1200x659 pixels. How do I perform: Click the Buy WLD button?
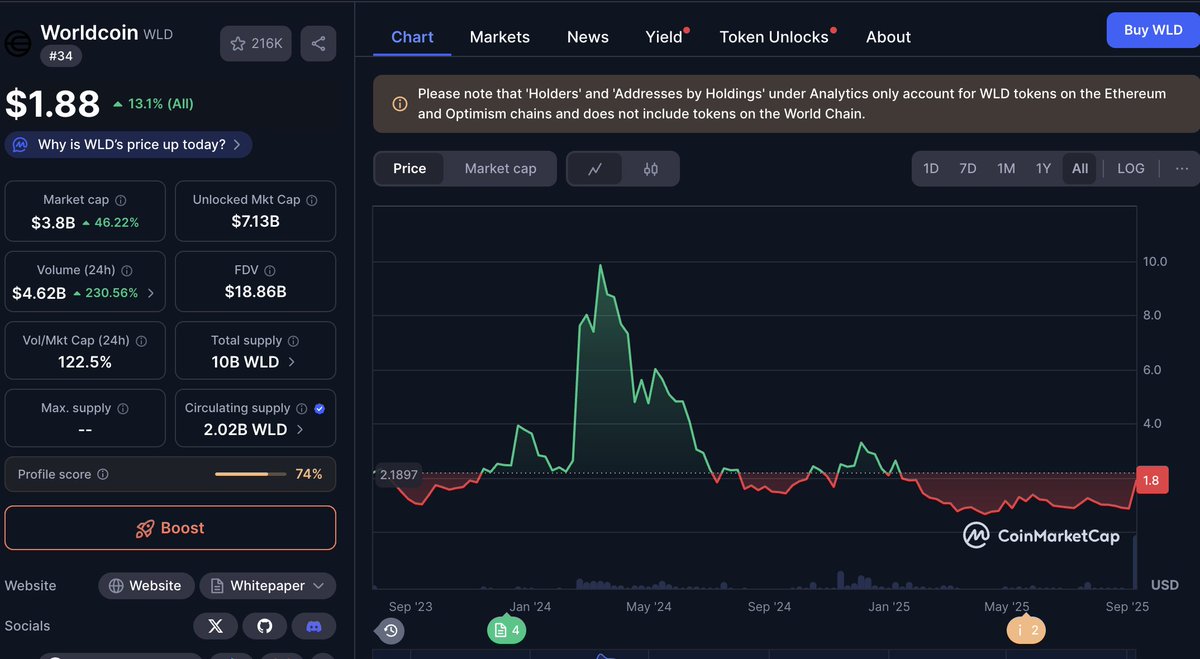pyautogui.click(x=1153, y=30)
